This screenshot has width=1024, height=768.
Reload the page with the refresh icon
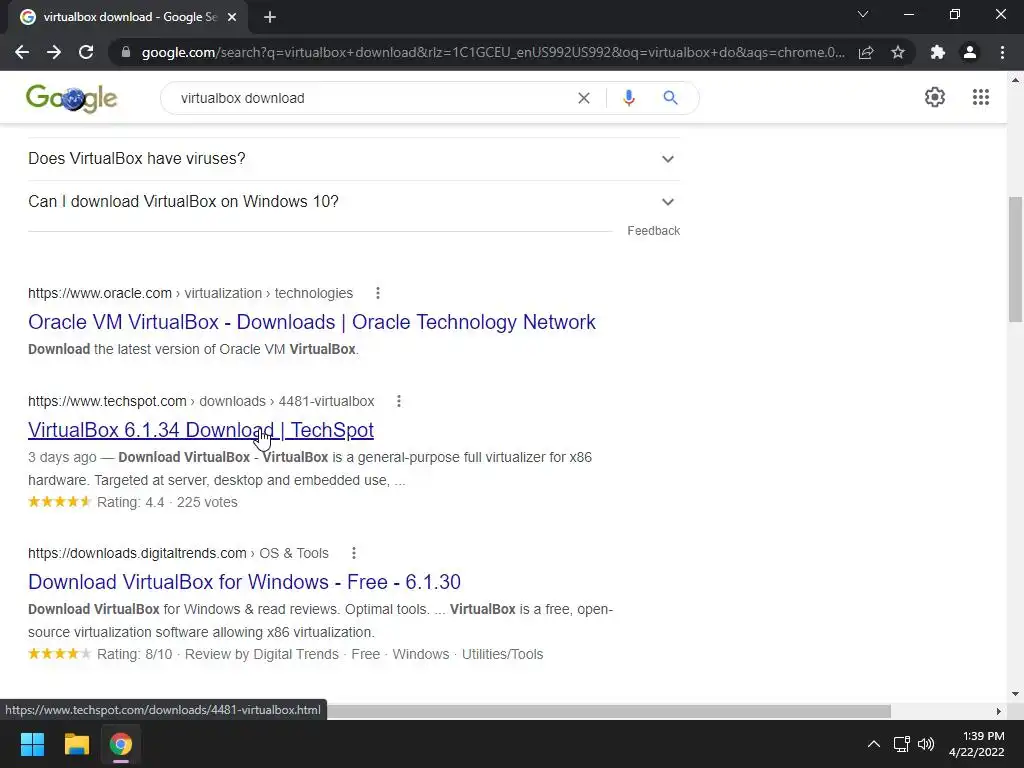pos(86,52)
